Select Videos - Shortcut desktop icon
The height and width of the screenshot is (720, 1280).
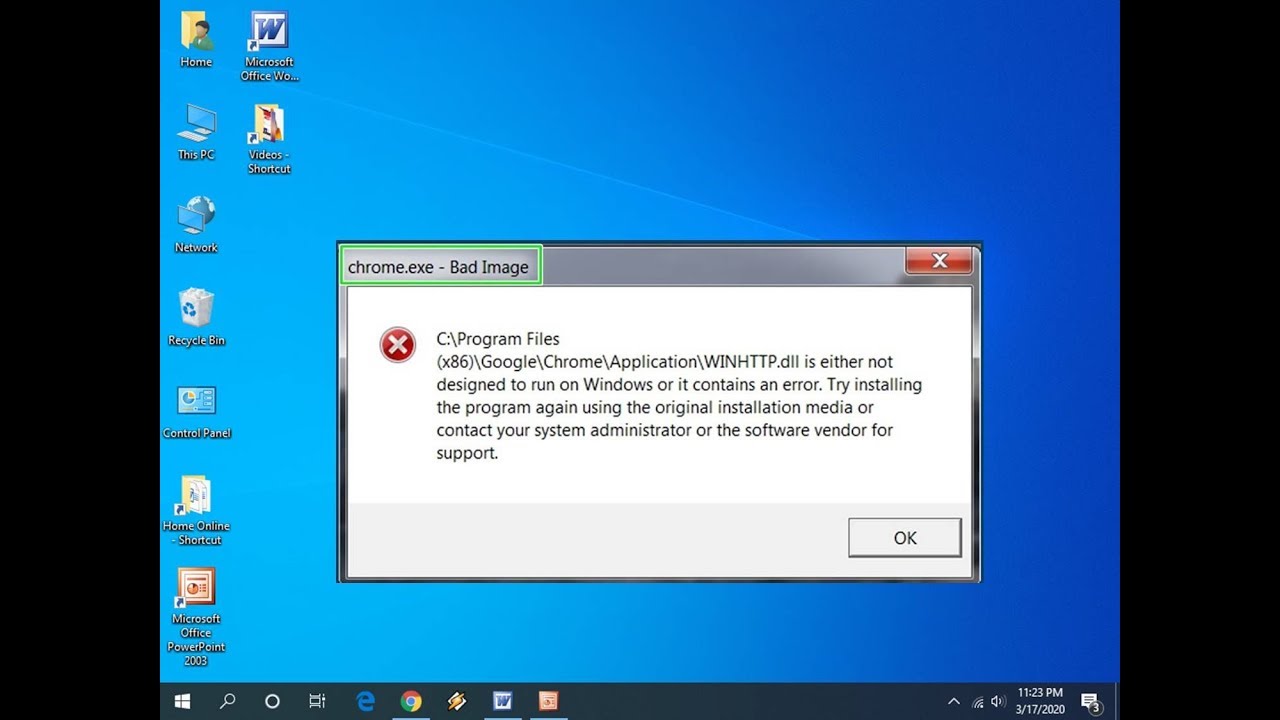click(x=269, y=139)
